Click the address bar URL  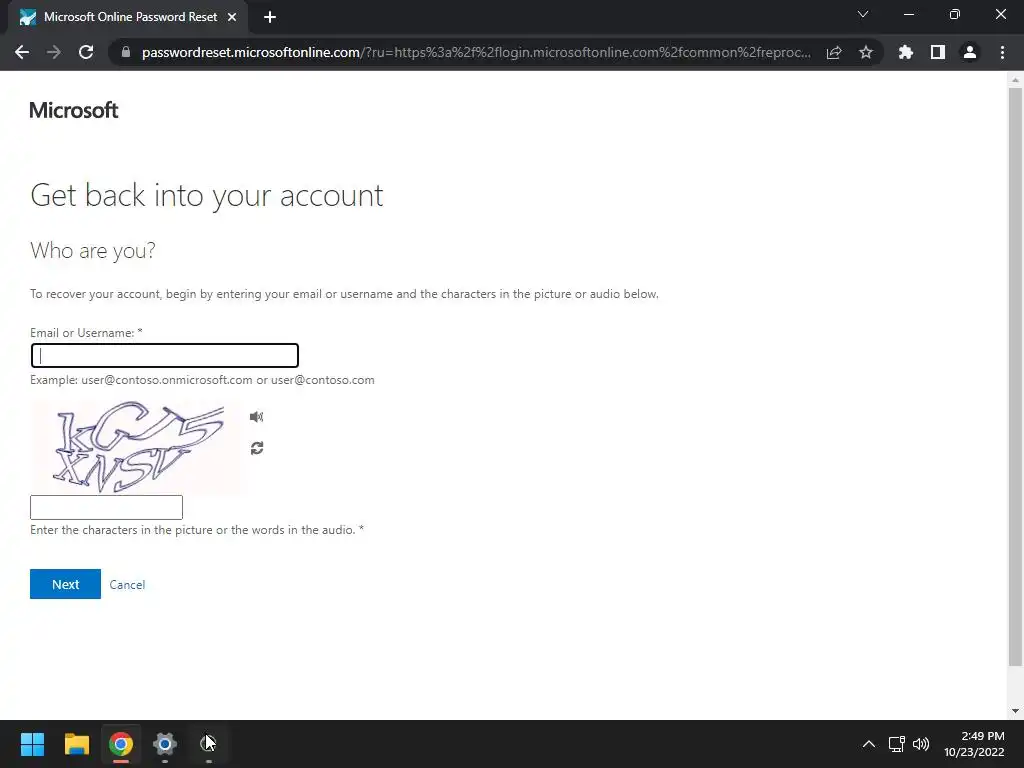(476, 52)
